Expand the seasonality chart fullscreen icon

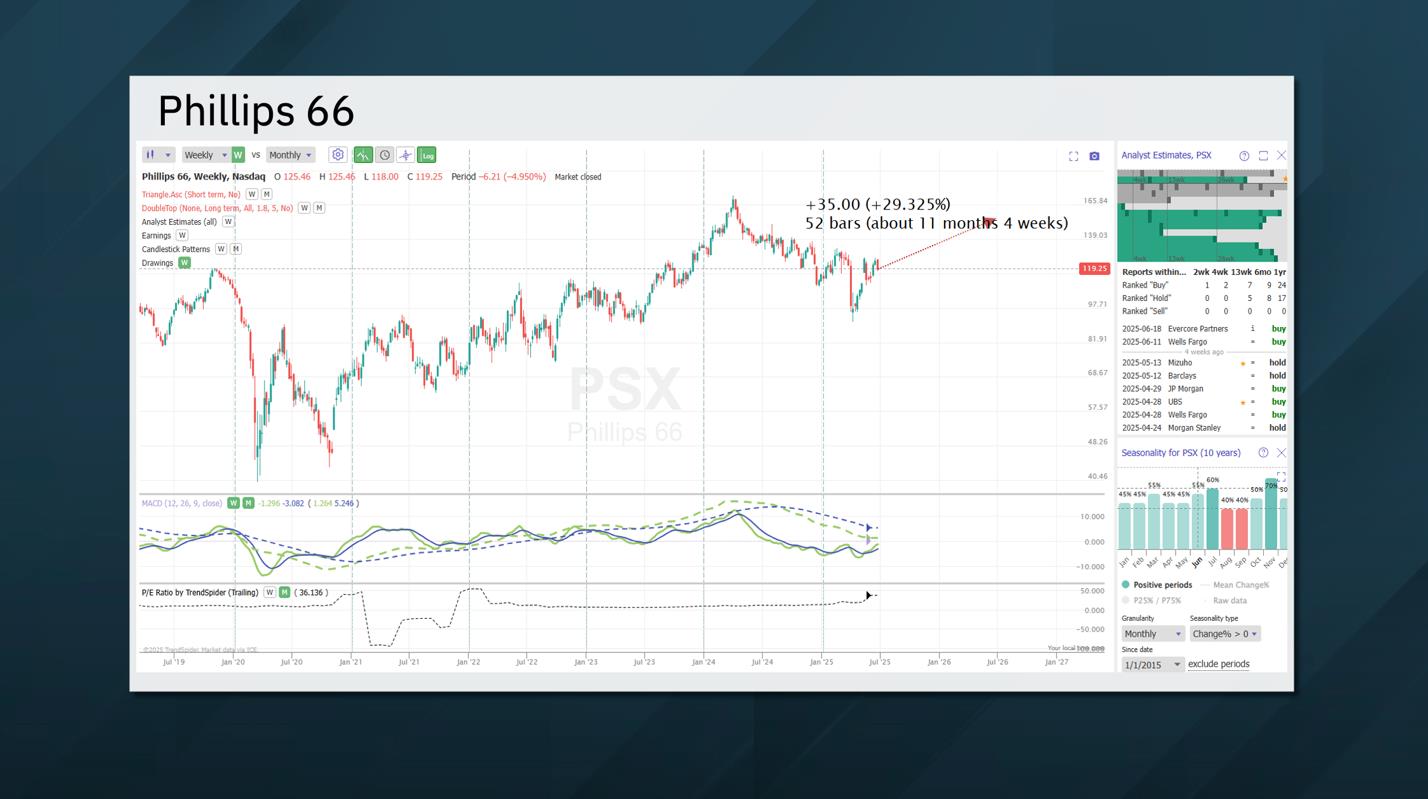[1281, 476]
